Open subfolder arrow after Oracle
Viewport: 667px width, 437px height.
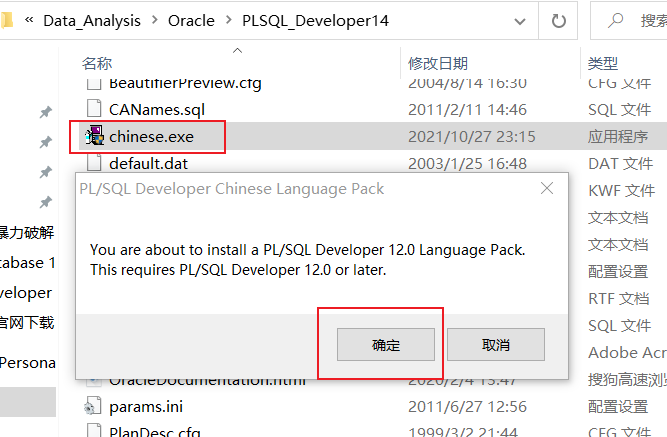click(229, 20)
